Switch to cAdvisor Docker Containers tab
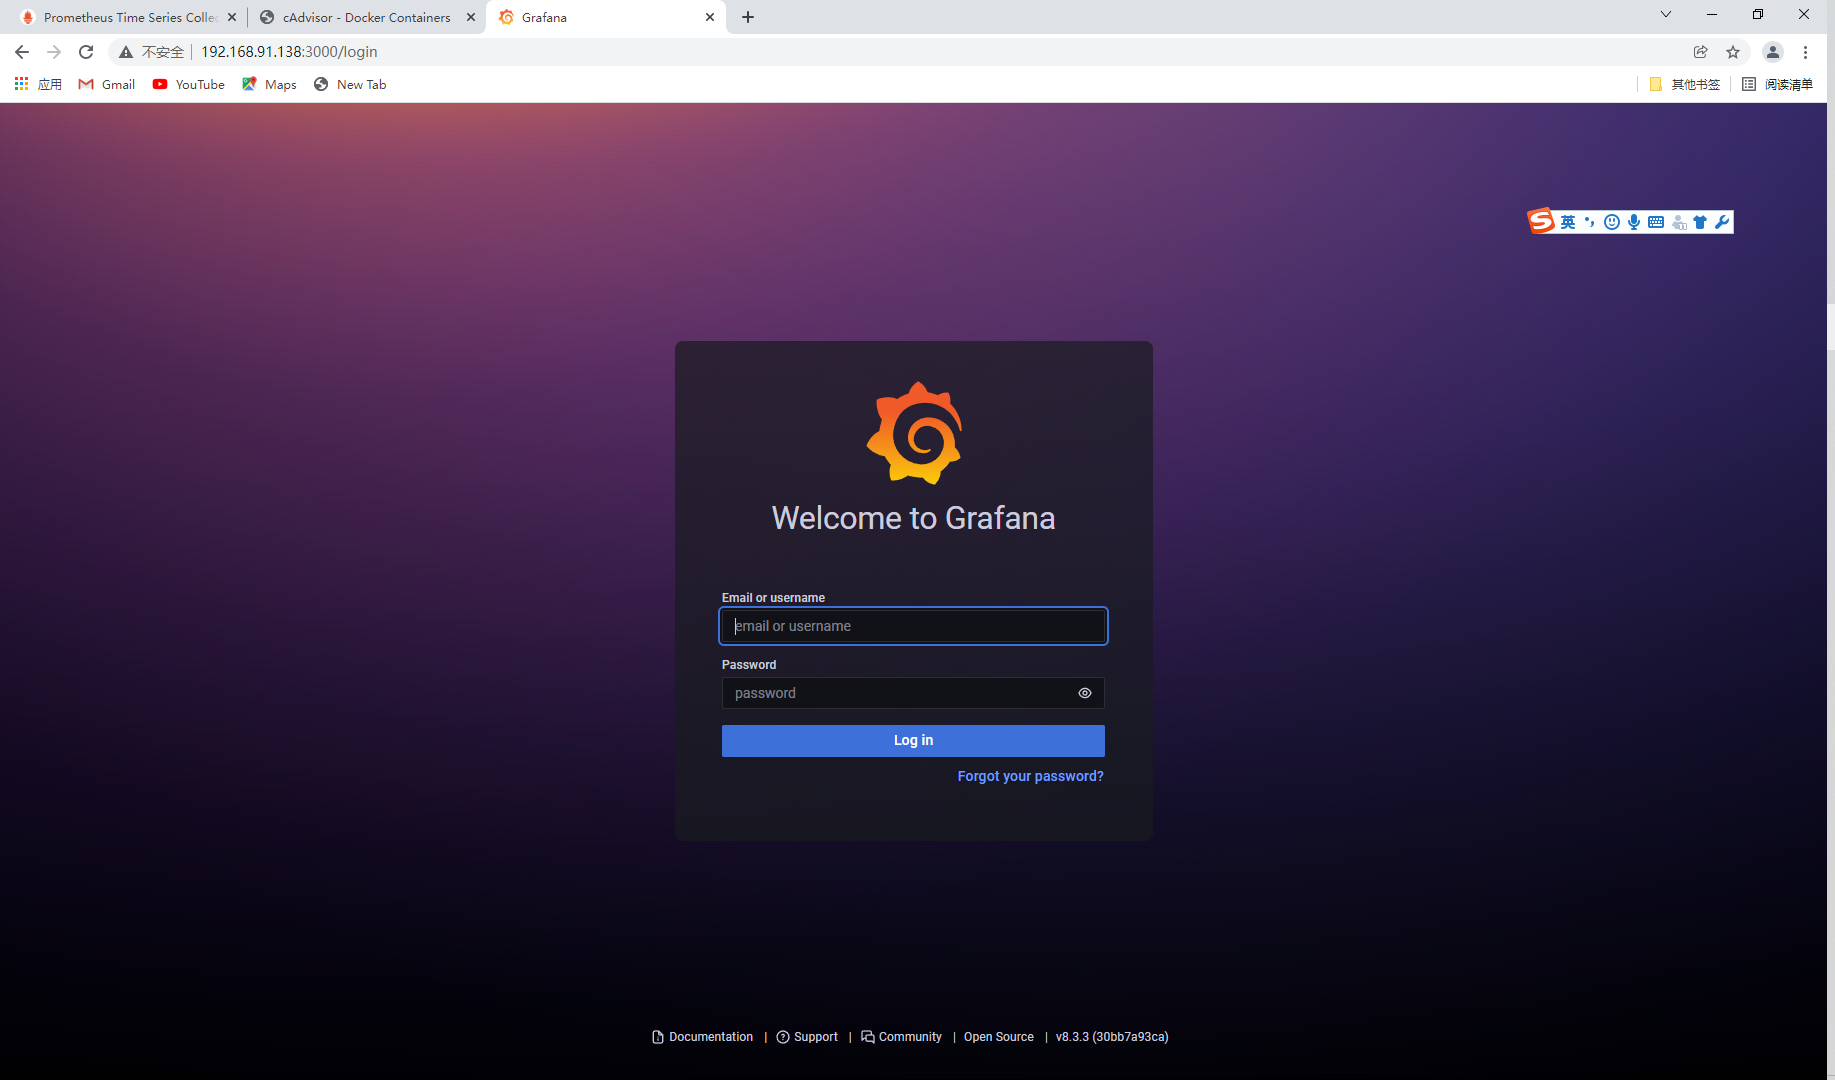The width and height of the screenshot is (1835, 1080). point(367,17)
